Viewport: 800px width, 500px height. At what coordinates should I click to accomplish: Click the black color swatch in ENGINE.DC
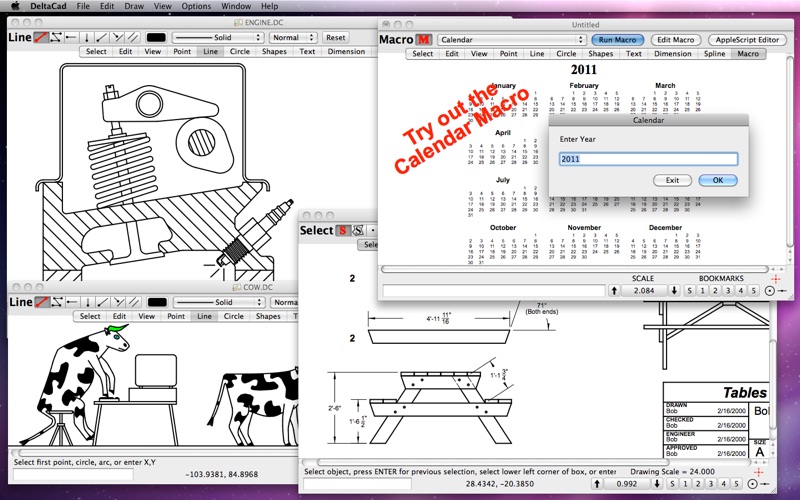156,37
